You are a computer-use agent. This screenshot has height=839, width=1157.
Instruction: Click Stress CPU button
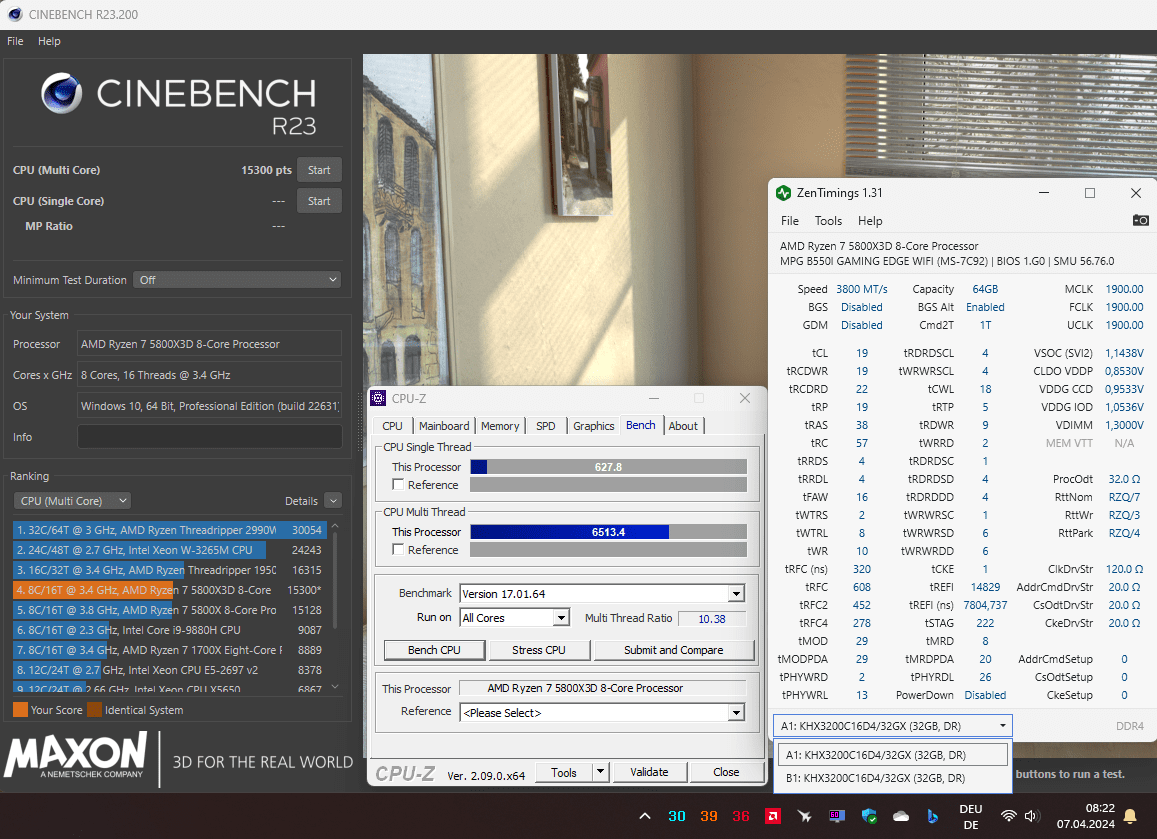[539, 650]
